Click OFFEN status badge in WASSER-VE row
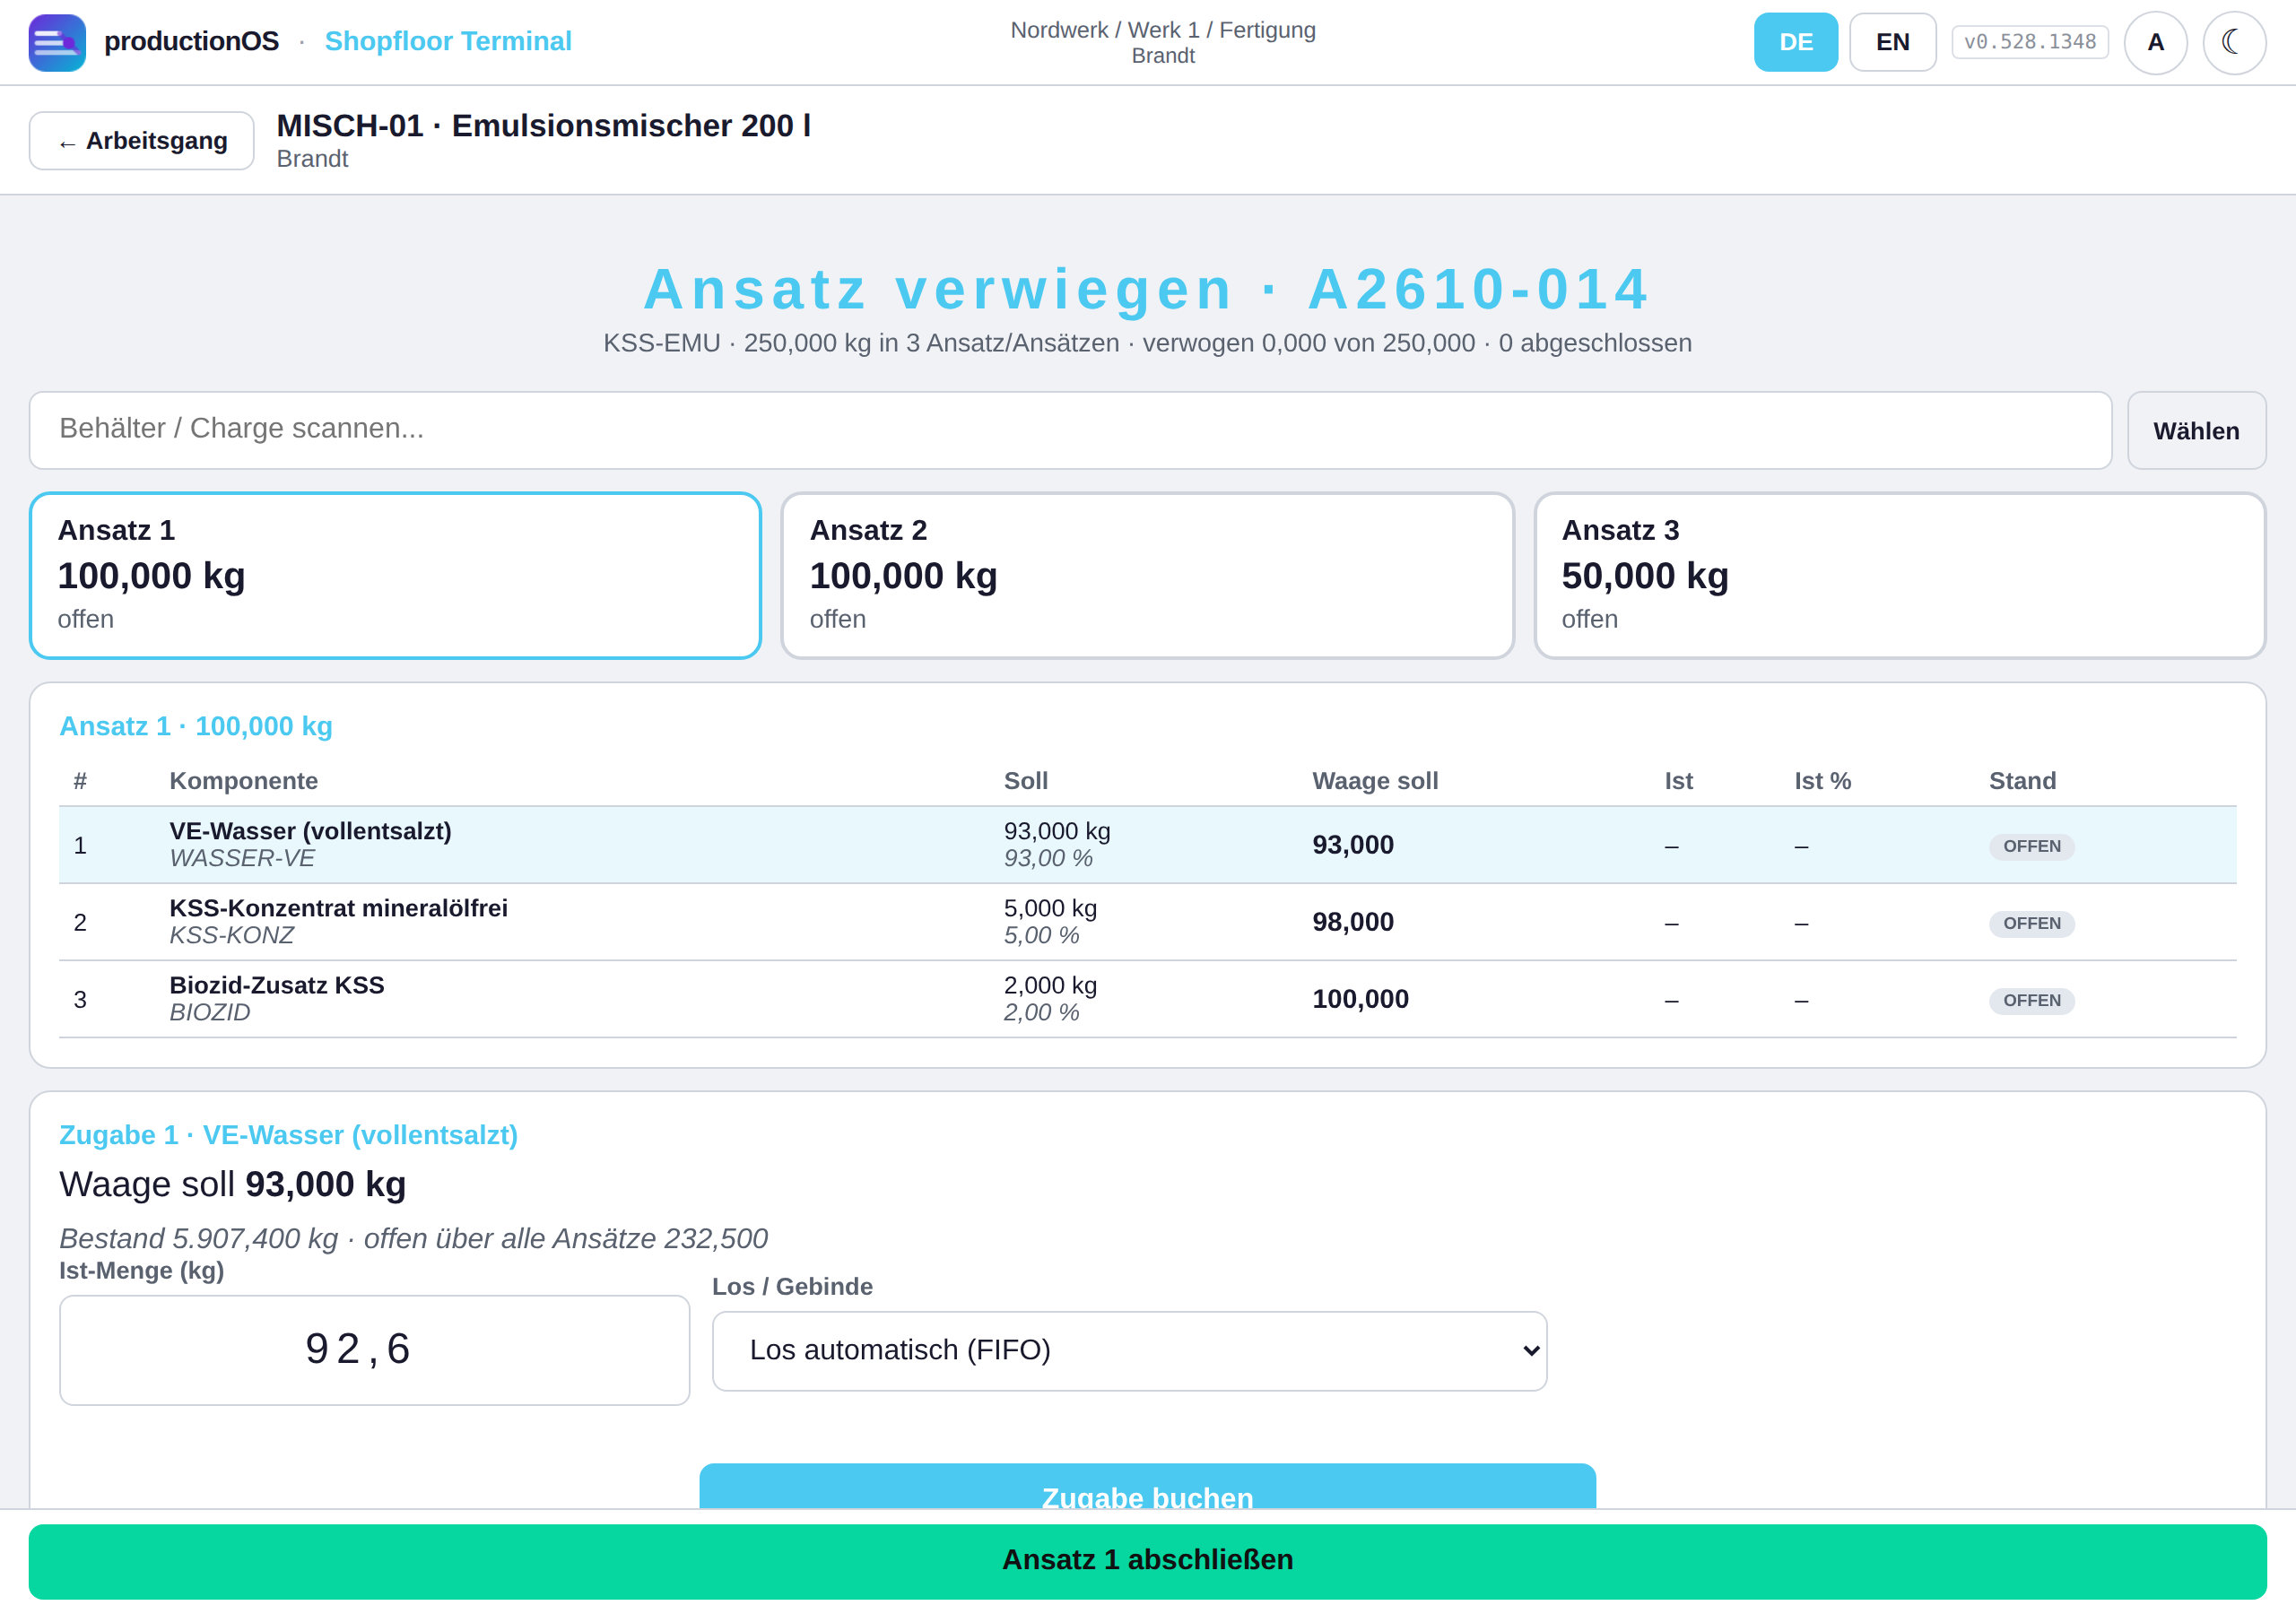Screen dimensions: 2296x1614 (2031, 846)
